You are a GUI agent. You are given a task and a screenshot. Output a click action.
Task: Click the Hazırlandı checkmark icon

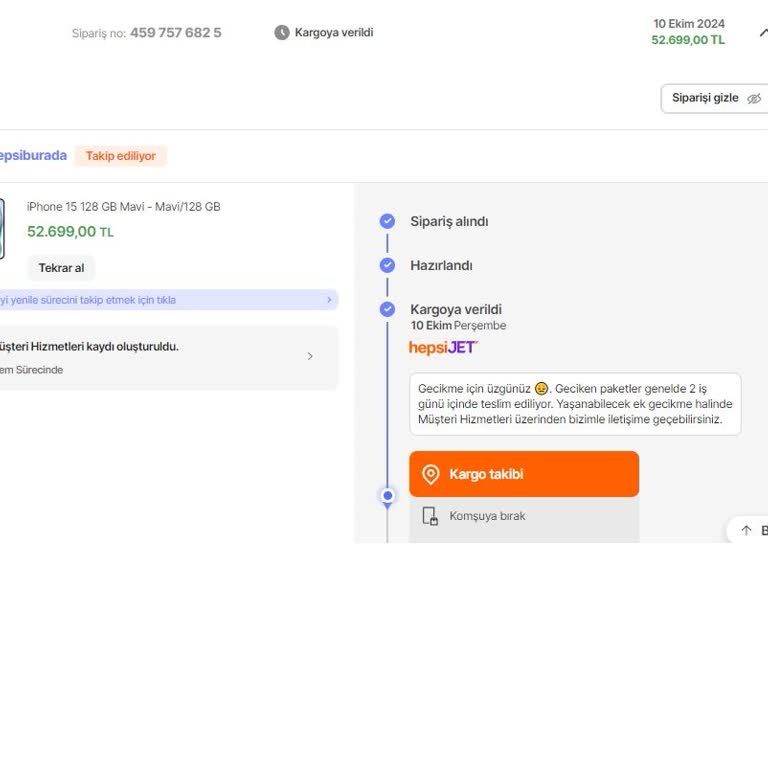tap(387, 265)
